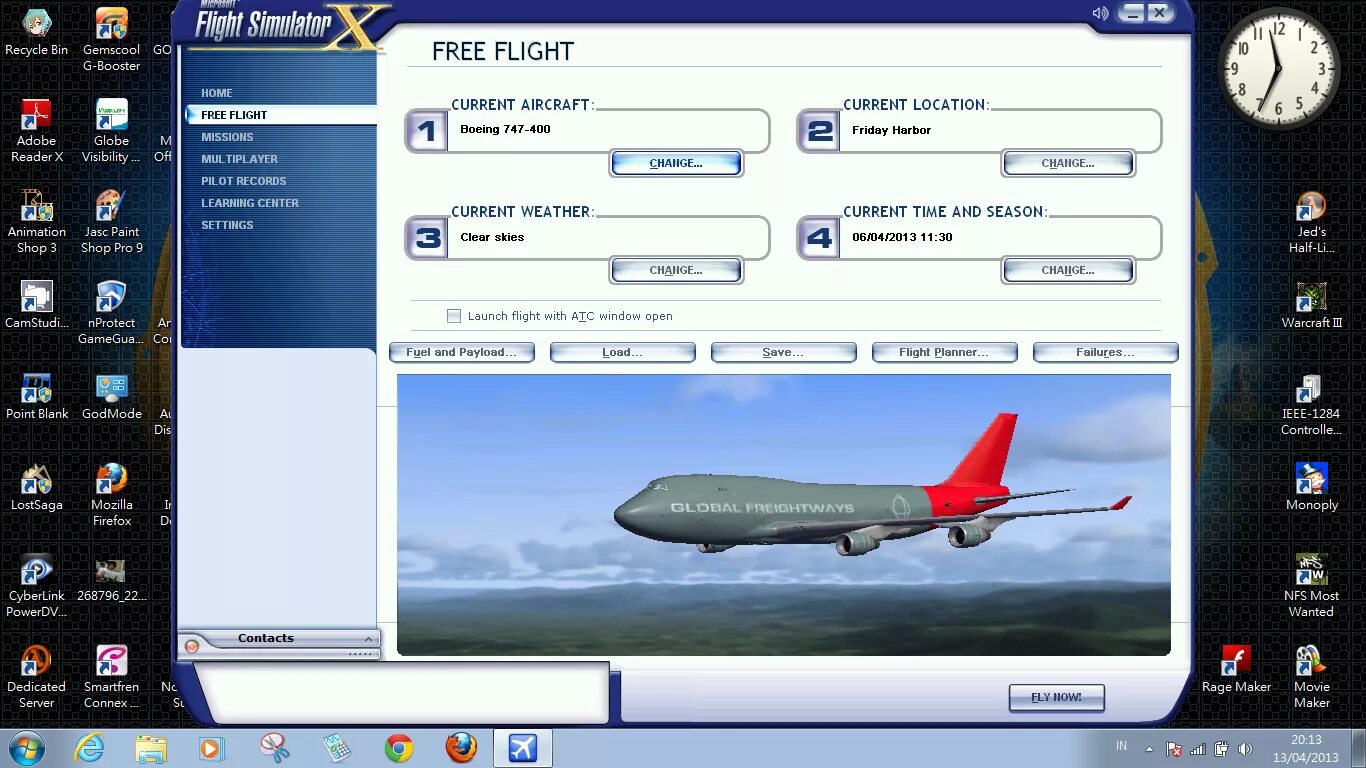This screenshot has height=768, width=1366.
Task: Change the current weather Clear skies
Action: (676, 270)
